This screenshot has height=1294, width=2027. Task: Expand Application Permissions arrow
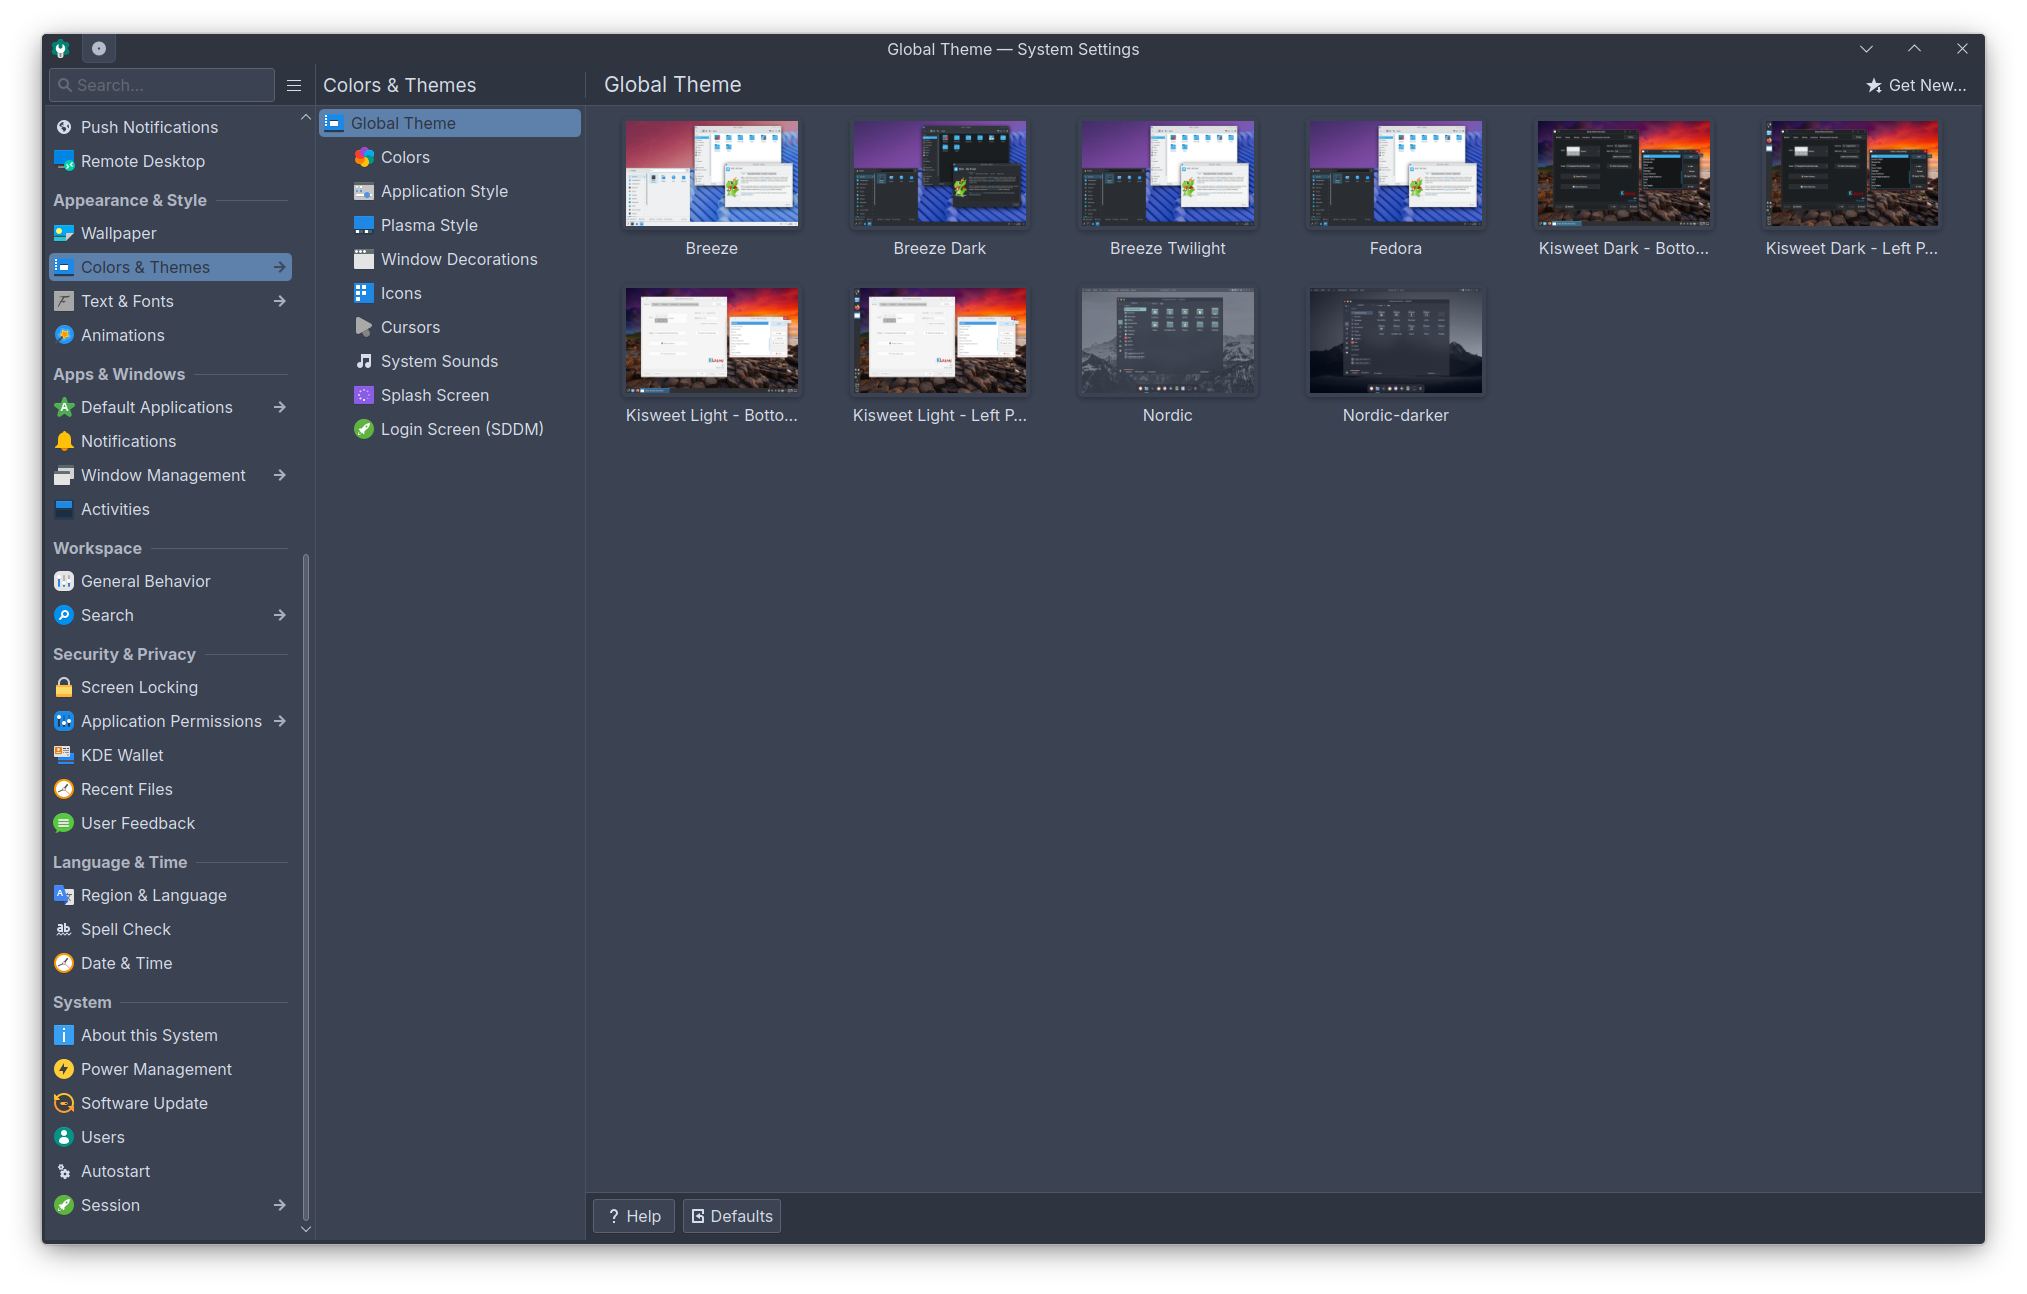pyautogui.click(x=280, y=721)
